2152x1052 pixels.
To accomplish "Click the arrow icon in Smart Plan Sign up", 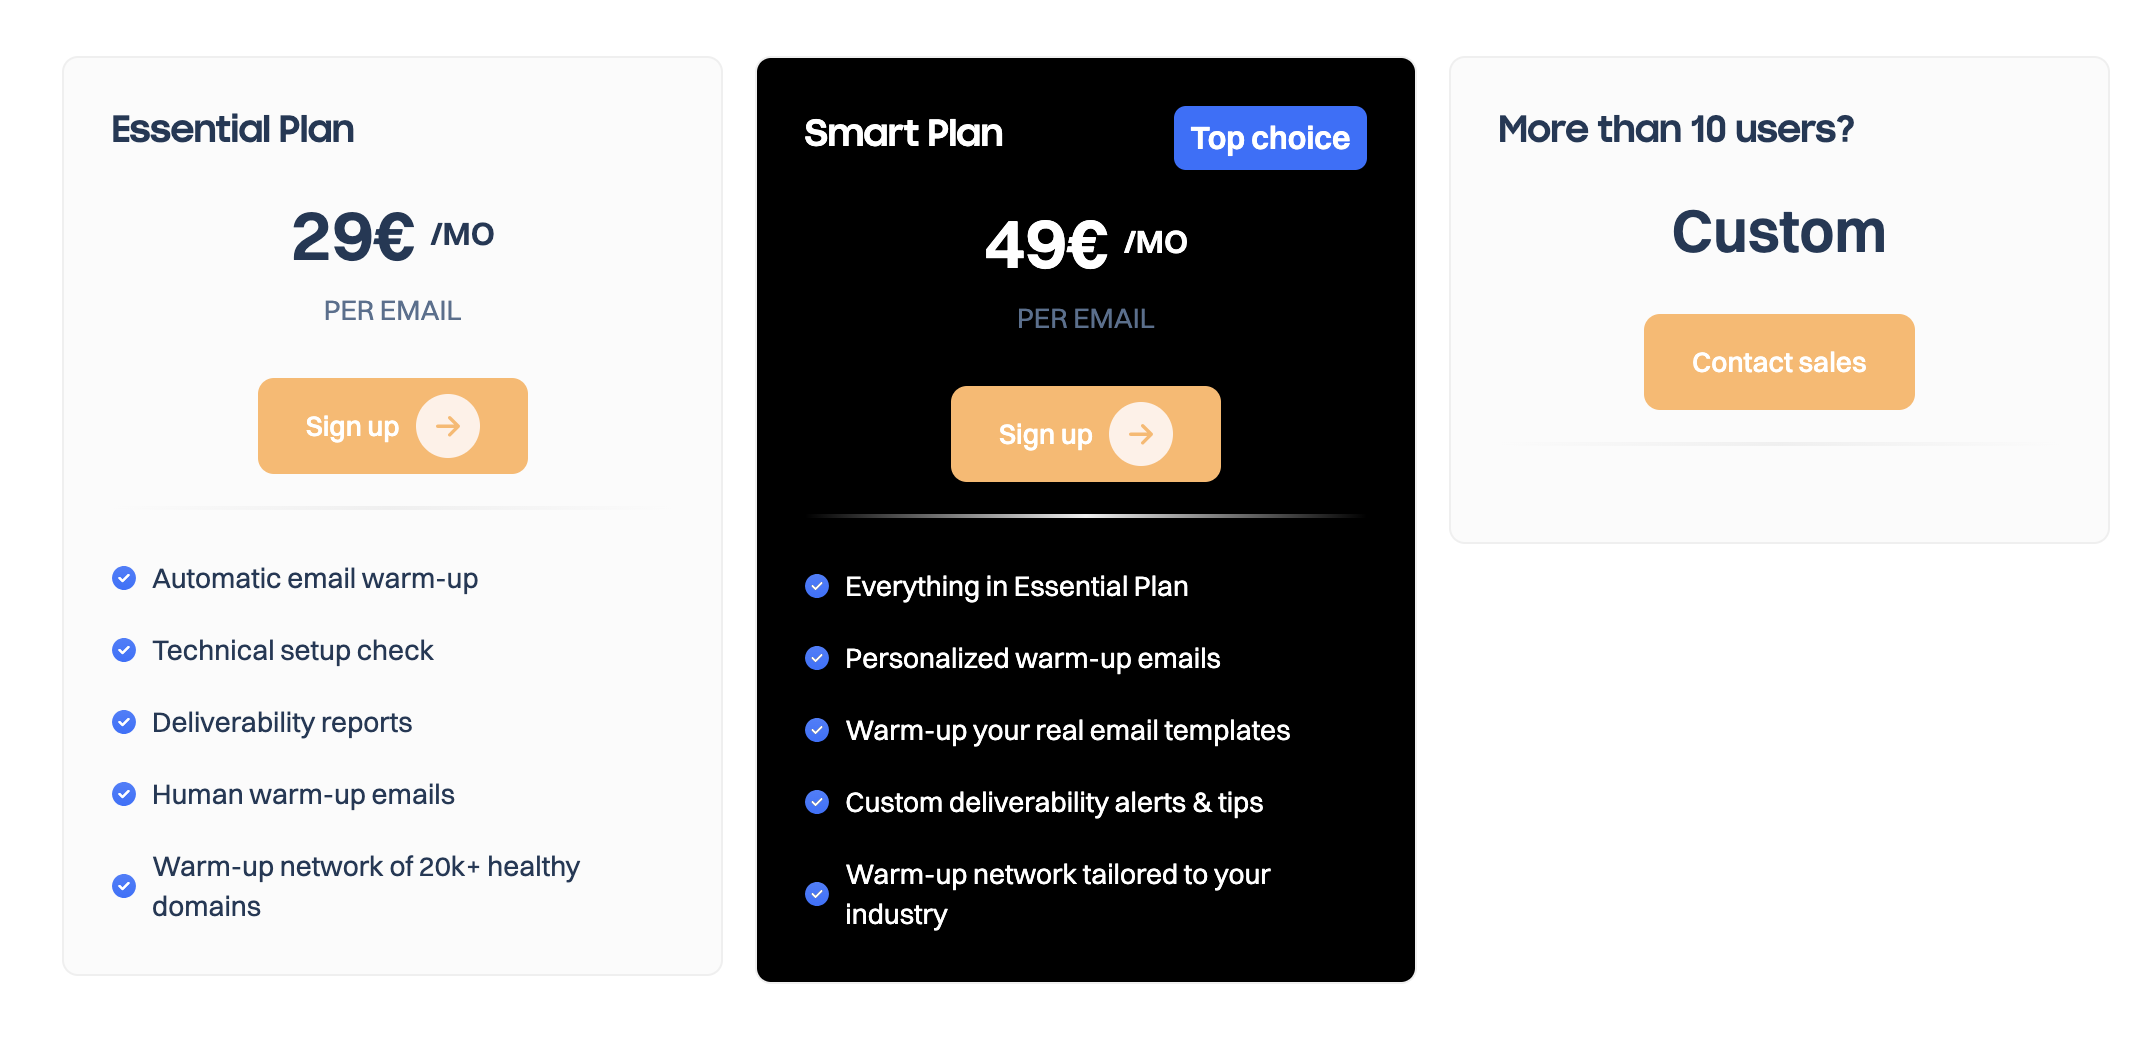I will (1141, 434).
